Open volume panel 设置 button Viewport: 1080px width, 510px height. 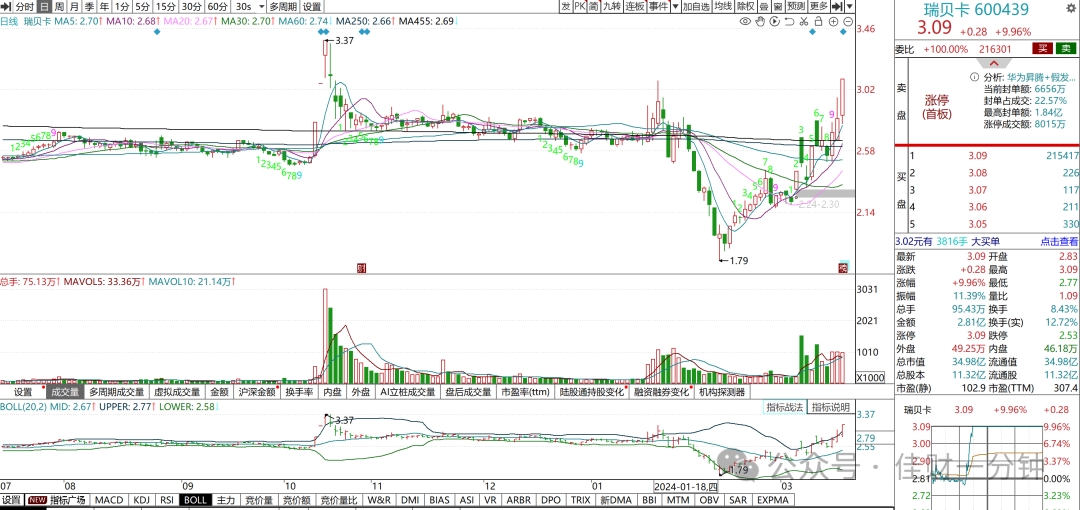[23, 391]
